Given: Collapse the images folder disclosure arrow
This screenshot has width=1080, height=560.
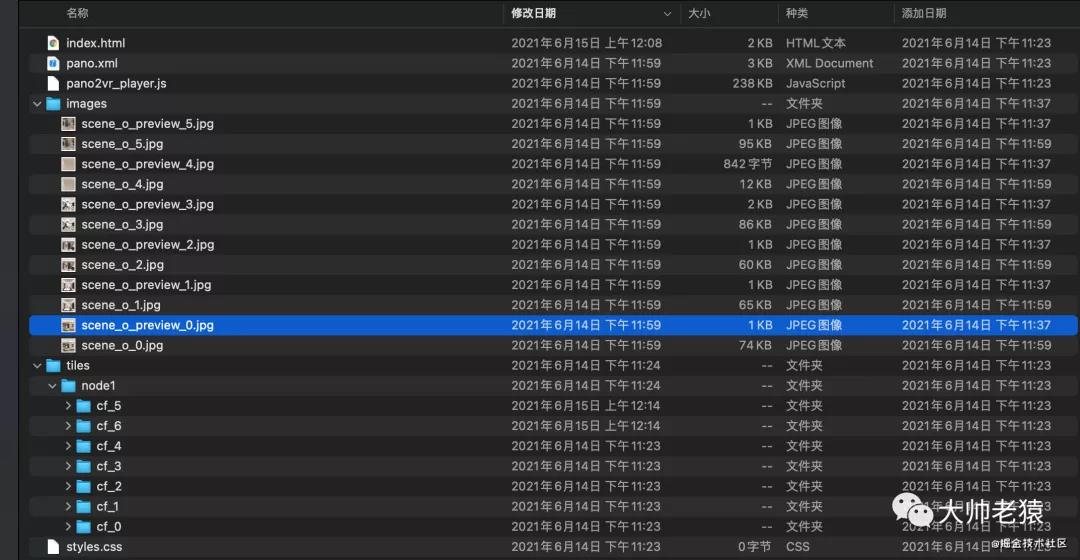Looking at the screenshot, I should 37,104.
